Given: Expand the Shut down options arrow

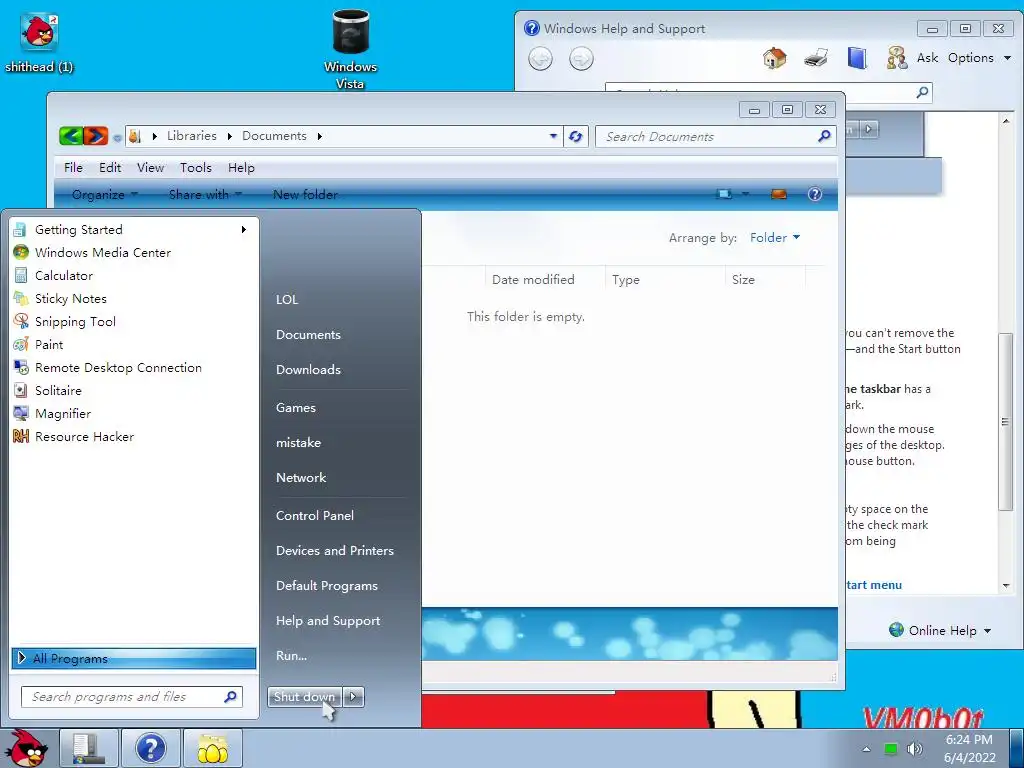Looking at the screenshot, I should [353, 697].
